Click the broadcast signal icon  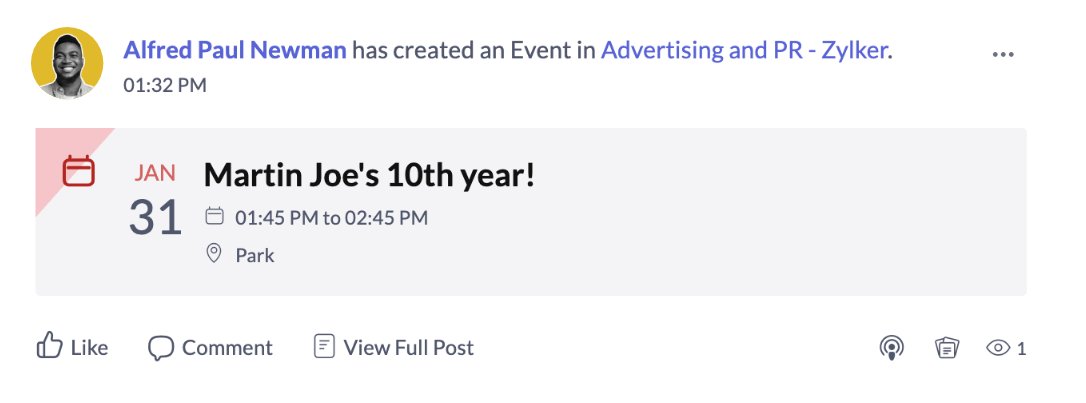pyautogui.click(x=891, y=347)
